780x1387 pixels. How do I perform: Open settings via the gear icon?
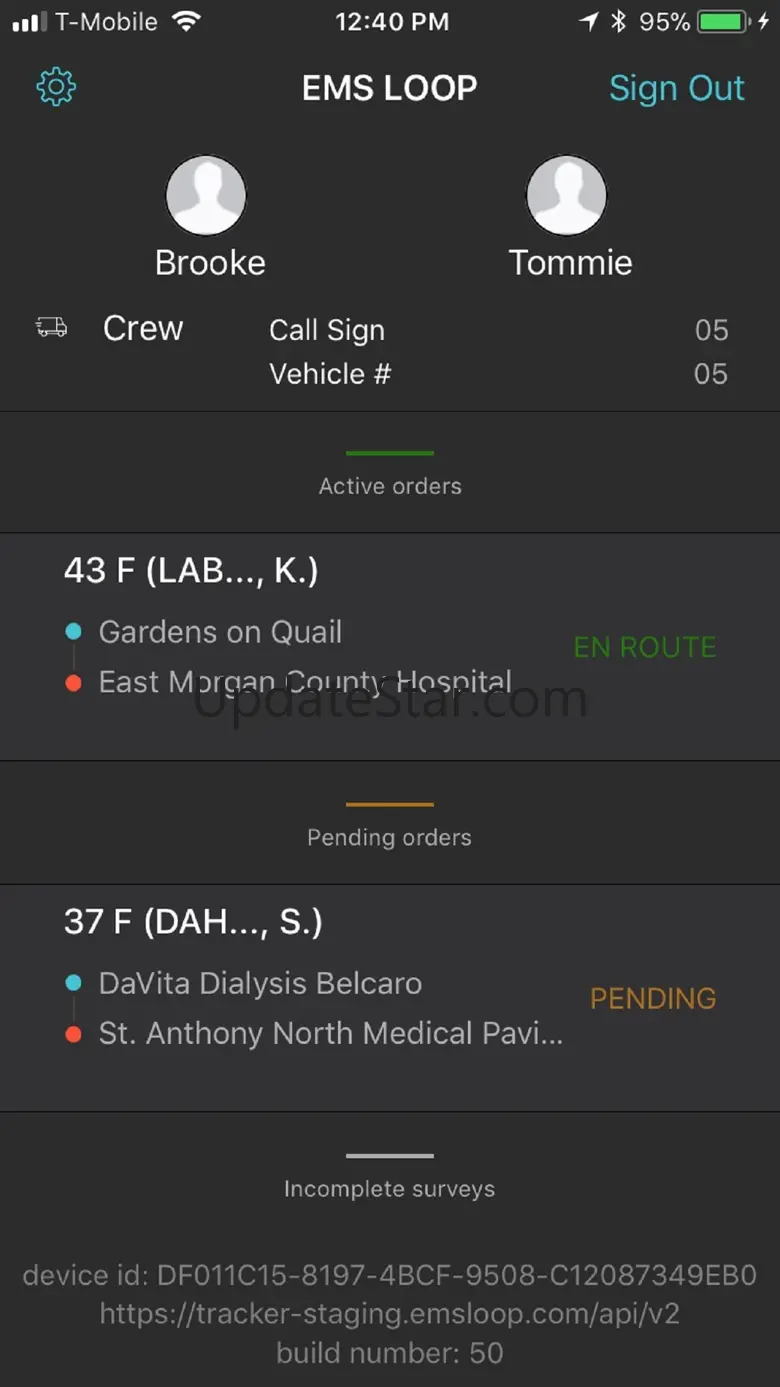pyautogui.click(x=56, y=88)
